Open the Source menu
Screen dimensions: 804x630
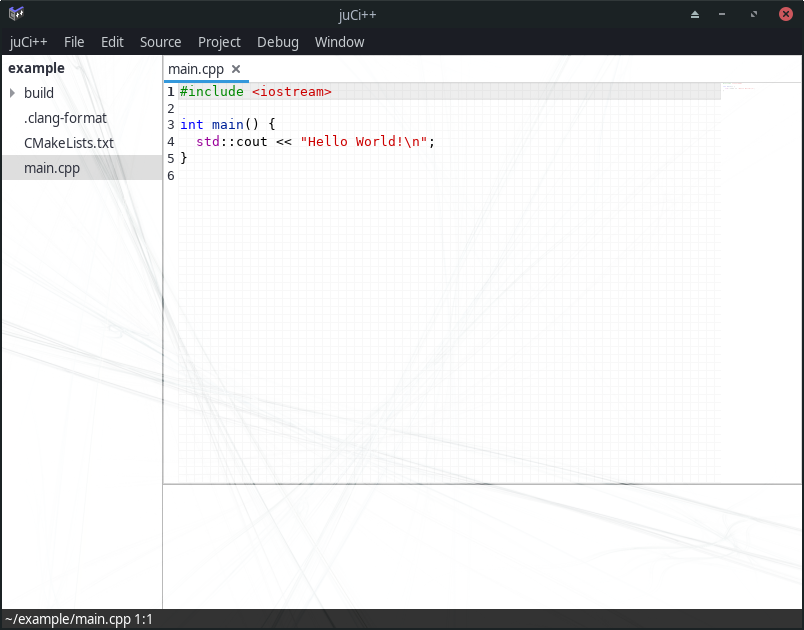(x=160, y=42)
